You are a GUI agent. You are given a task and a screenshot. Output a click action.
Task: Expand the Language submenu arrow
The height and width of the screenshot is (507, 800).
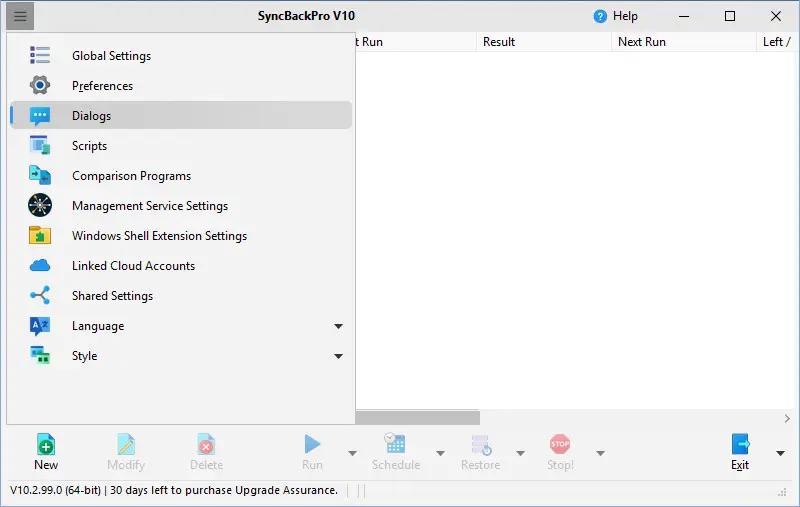pyautogui.click(x=338, y=326)
